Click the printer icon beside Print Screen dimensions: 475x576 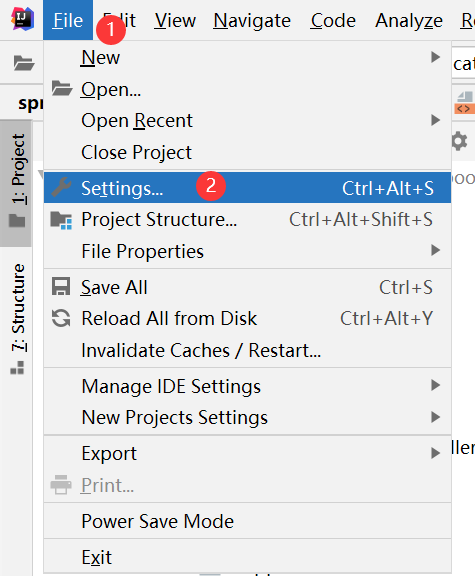(x=61, y=485)
